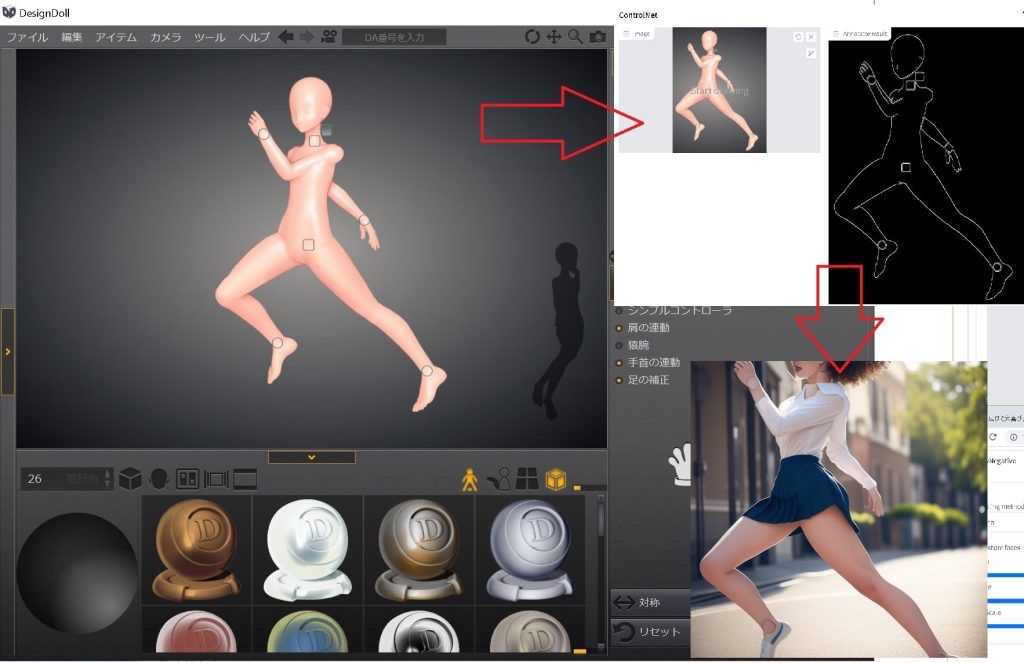This screenshot has width=1024, height=663.
Task: Click the ControlNet image tab label
Action: coord(637,33)
